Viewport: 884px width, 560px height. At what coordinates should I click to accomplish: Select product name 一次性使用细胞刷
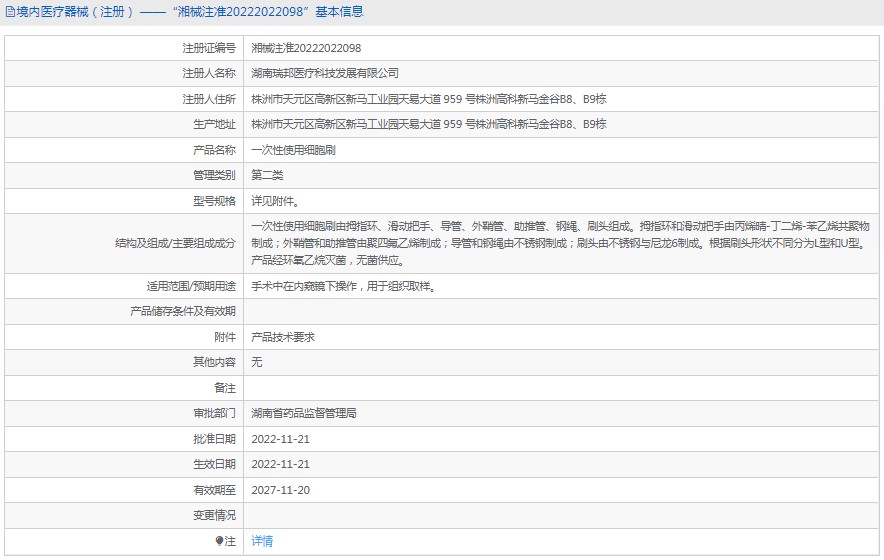(292, 150)
